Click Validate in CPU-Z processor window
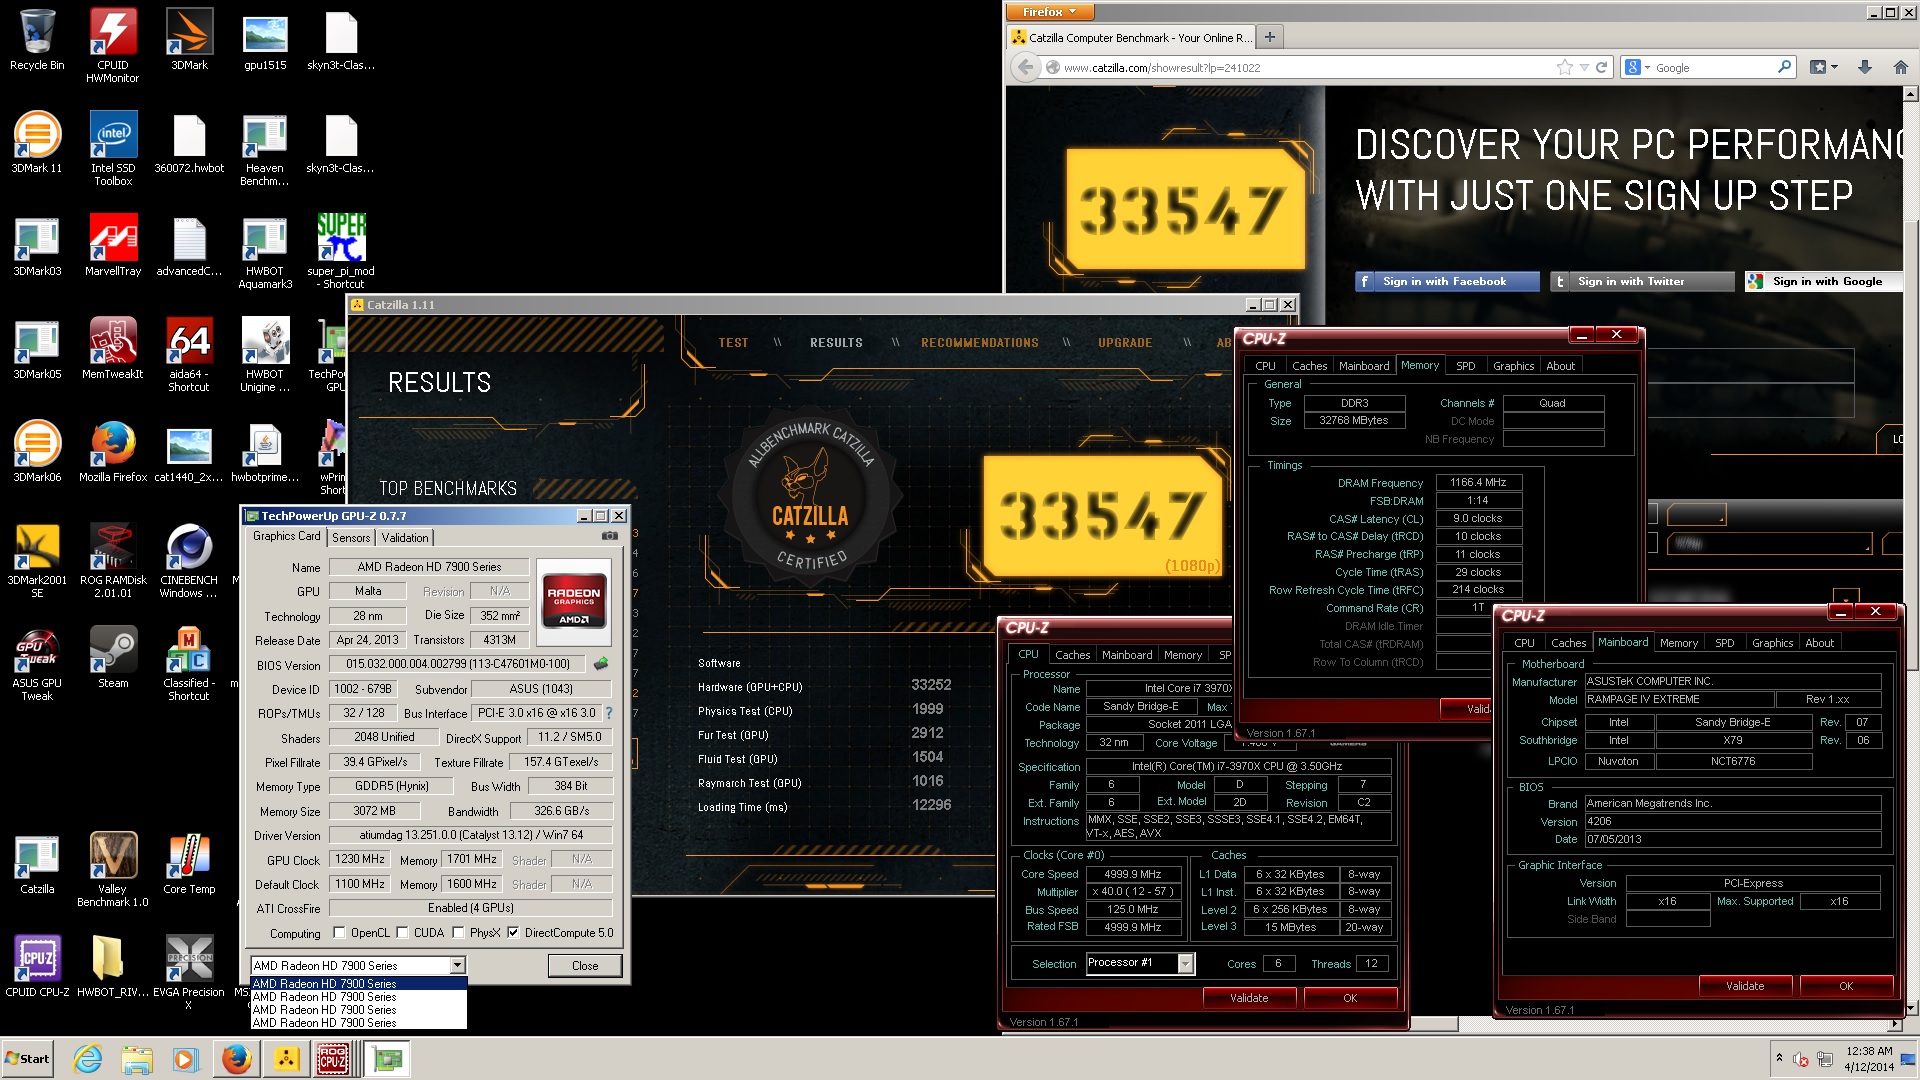This screenshot has width=1920, height=1080. 1249,998
